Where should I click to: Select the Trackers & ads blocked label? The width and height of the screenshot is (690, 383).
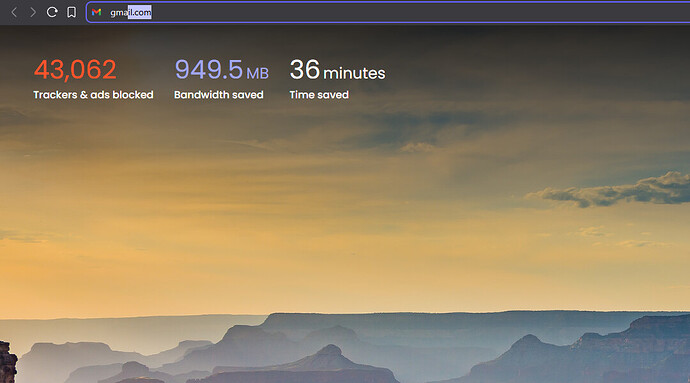point(93,95)
